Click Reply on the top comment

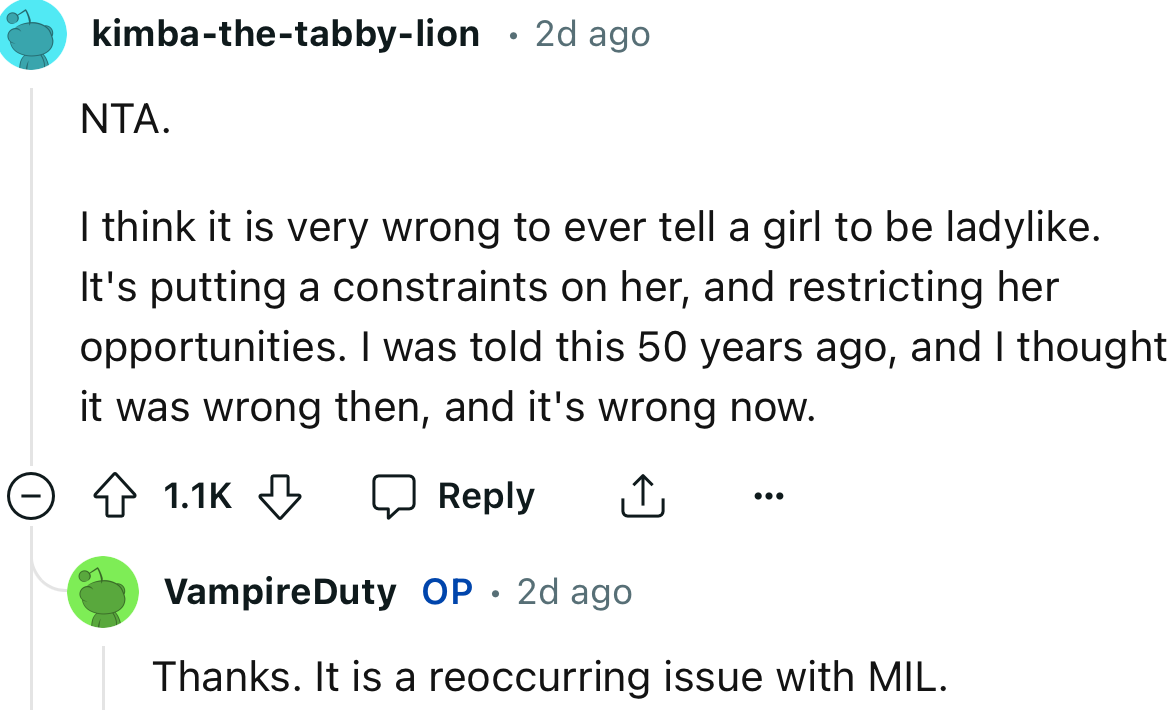tap(485, 494)
